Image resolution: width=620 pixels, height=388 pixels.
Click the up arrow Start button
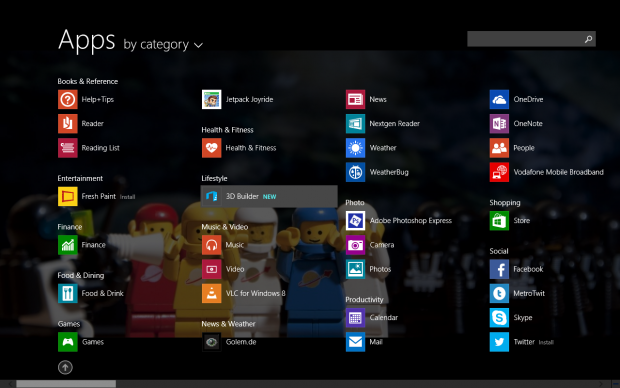65,367
